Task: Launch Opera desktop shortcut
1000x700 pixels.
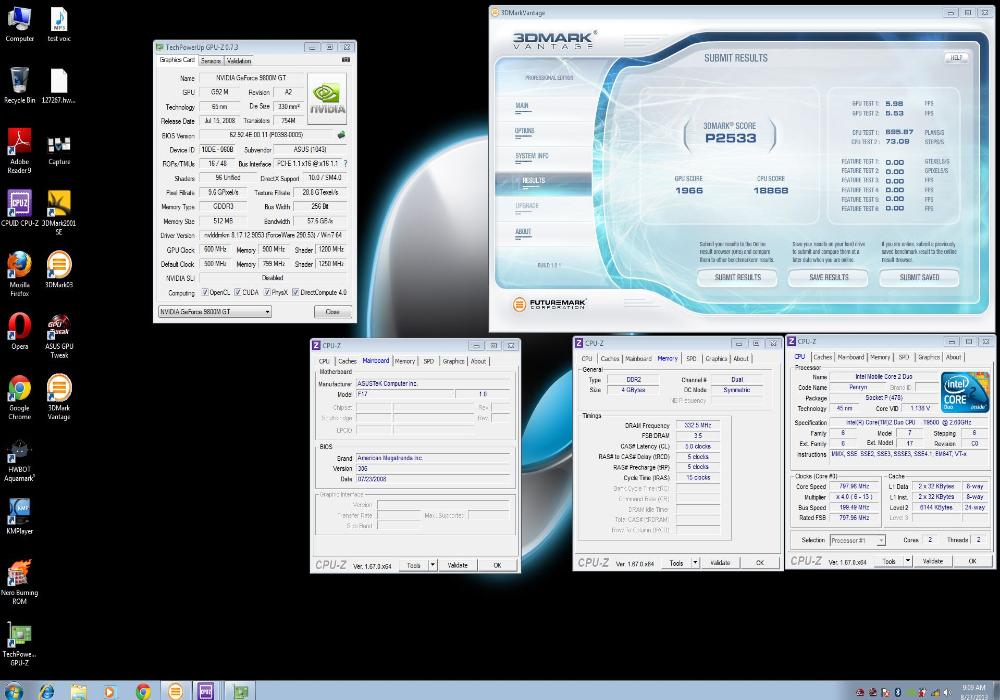Action: (19, 331)
